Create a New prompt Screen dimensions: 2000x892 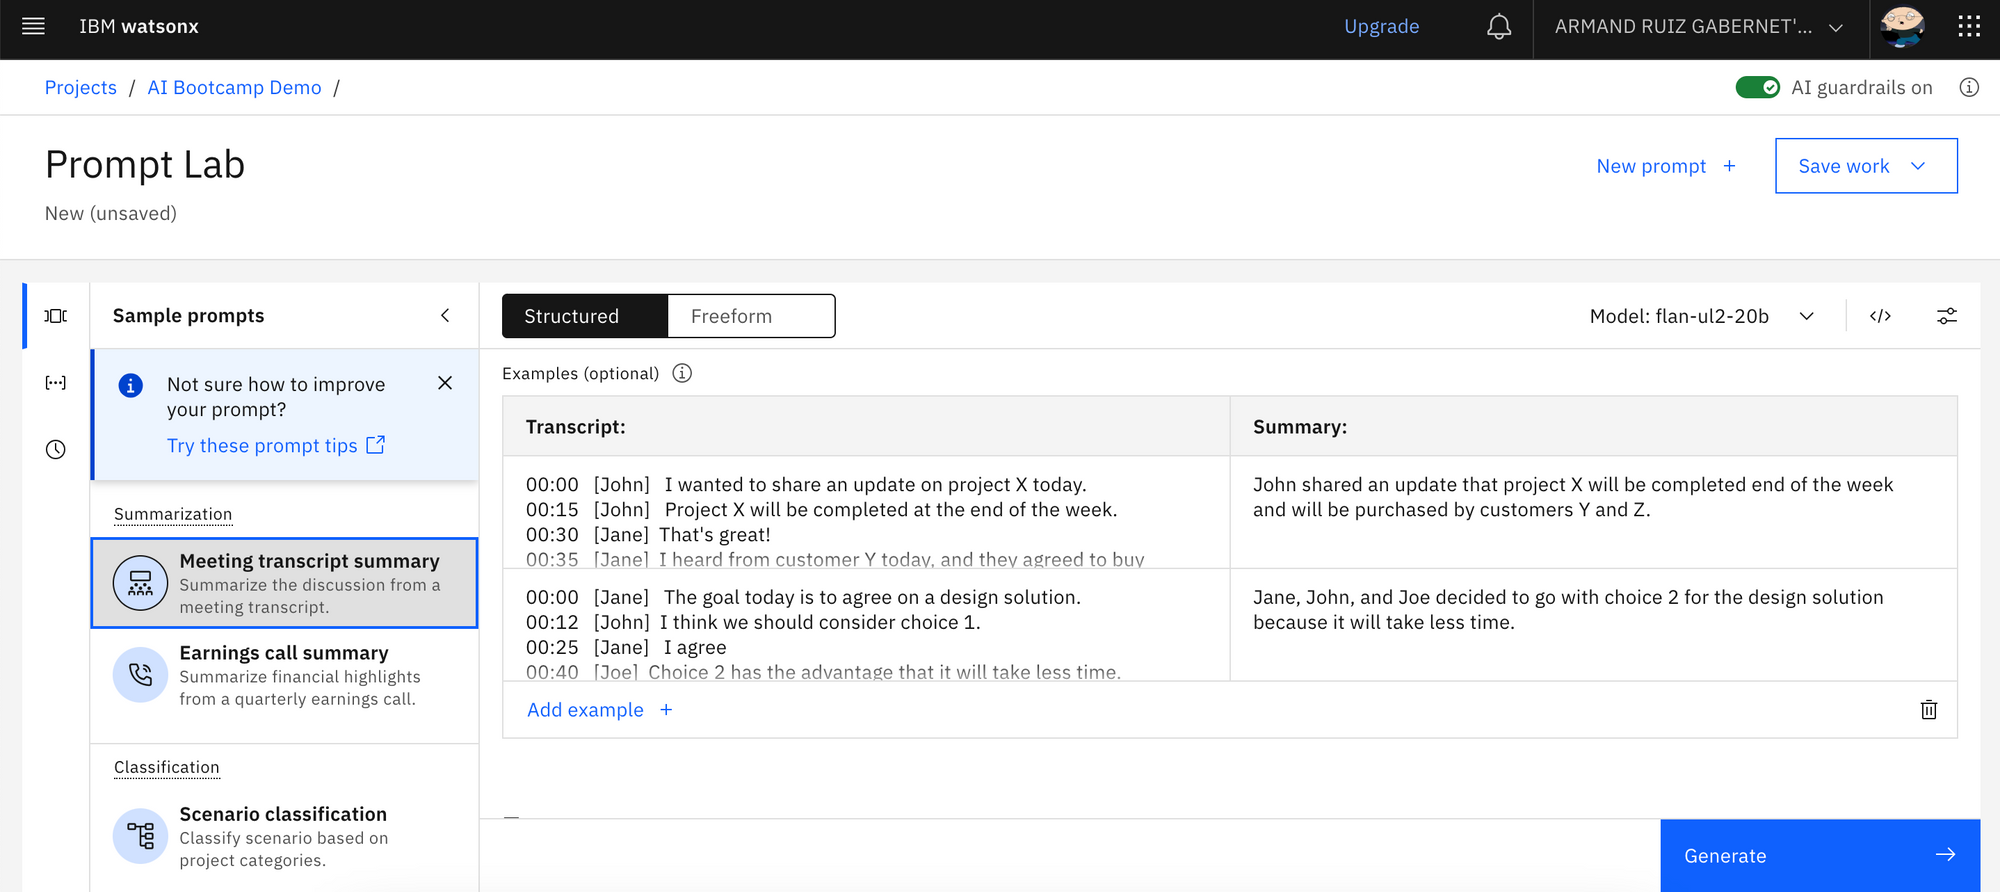point(1666,166)
